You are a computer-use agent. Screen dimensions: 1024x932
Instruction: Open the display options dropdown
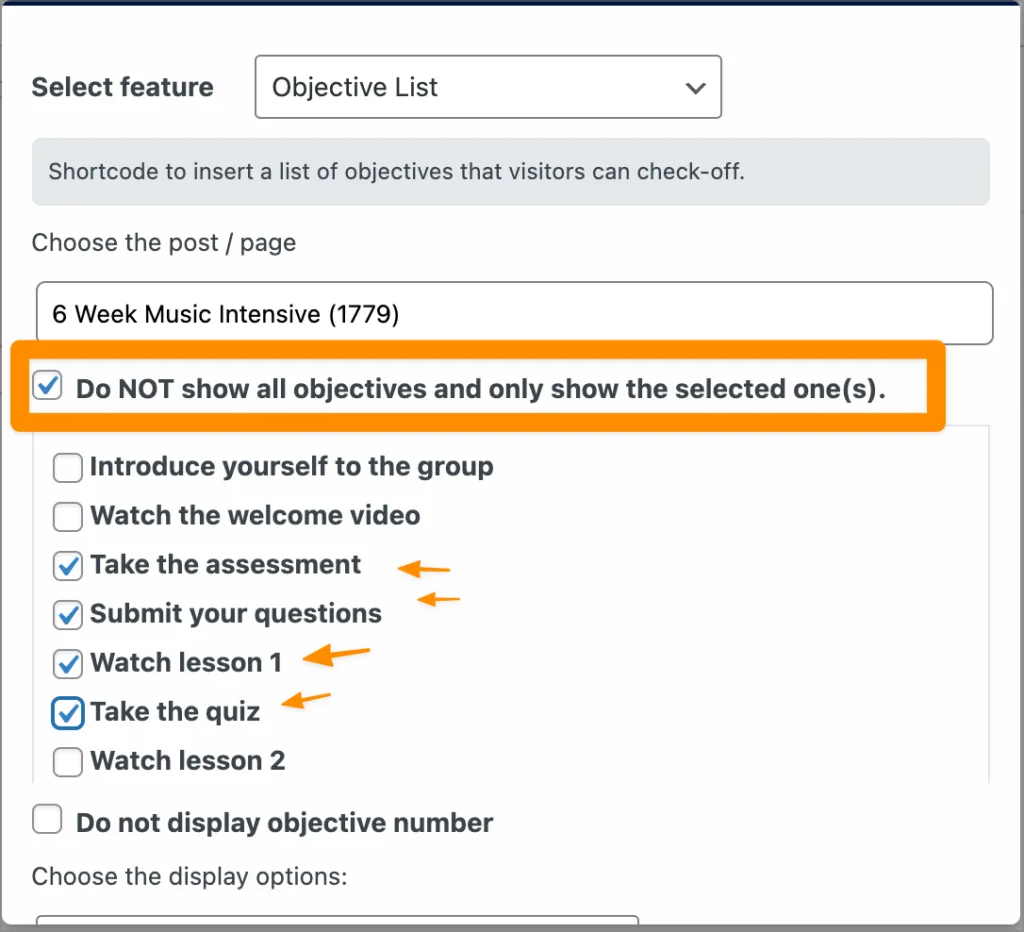pos(335,925)
